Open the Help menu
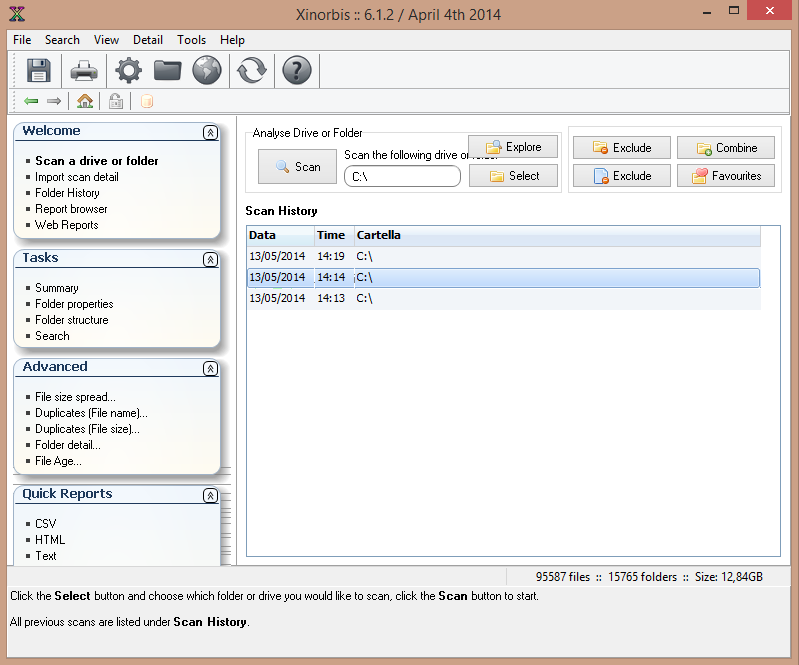 point(232,40)
